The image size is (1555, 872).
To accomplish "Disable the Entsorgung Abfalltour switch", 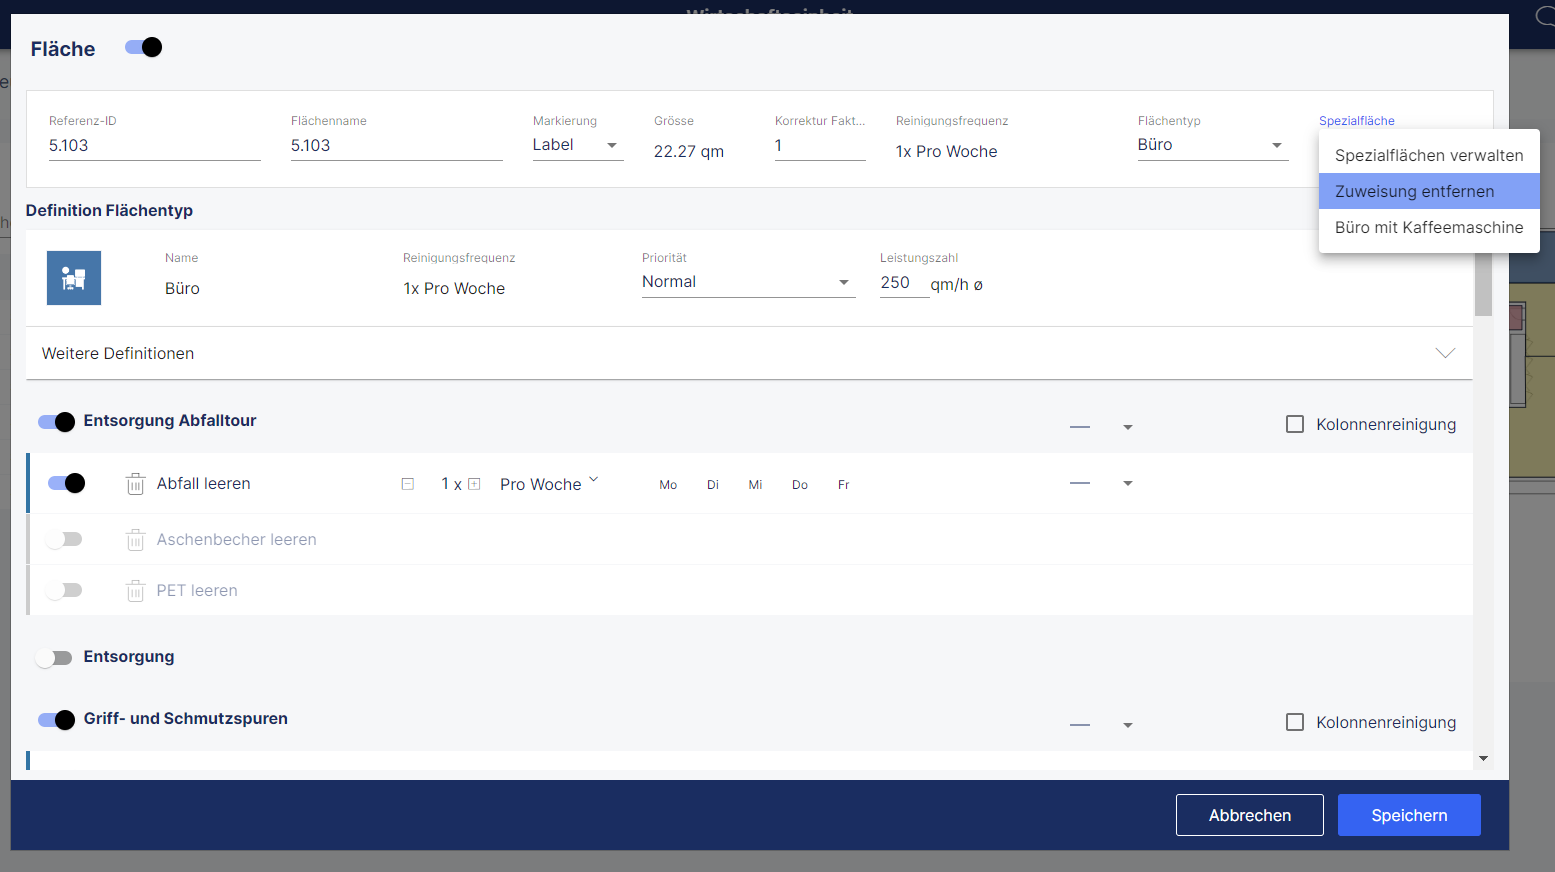I will pyautogui.click(x=57, y=422).
